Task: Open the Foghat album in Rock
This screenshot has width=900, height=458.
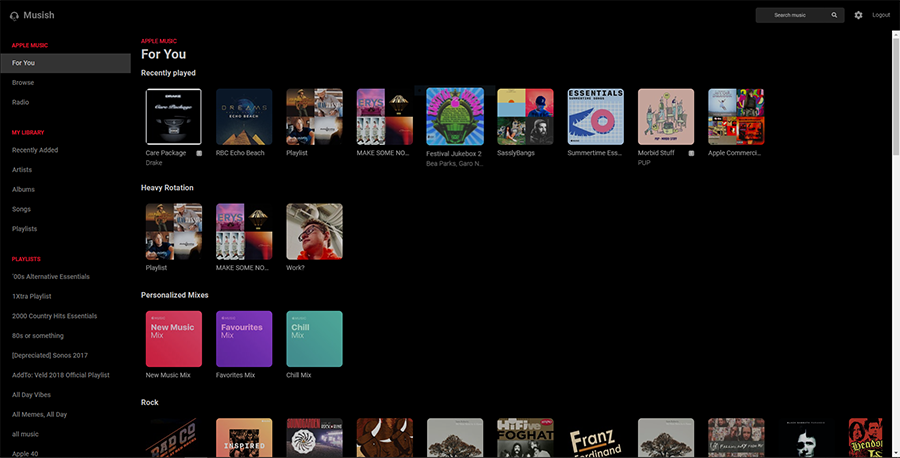Action: (x=525, y=438)
